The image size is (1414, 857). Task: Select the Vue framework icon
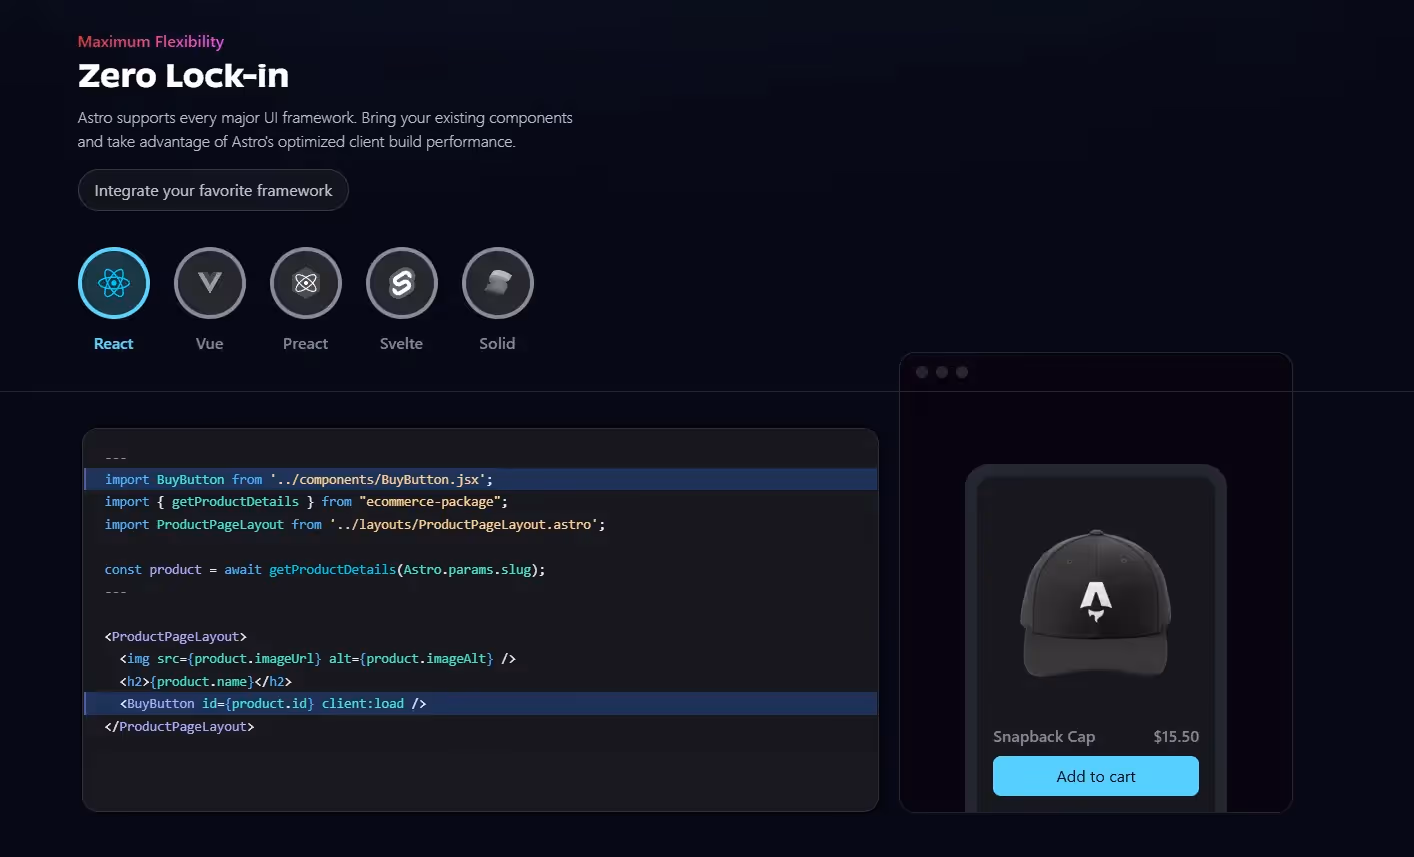pos(209,283)
